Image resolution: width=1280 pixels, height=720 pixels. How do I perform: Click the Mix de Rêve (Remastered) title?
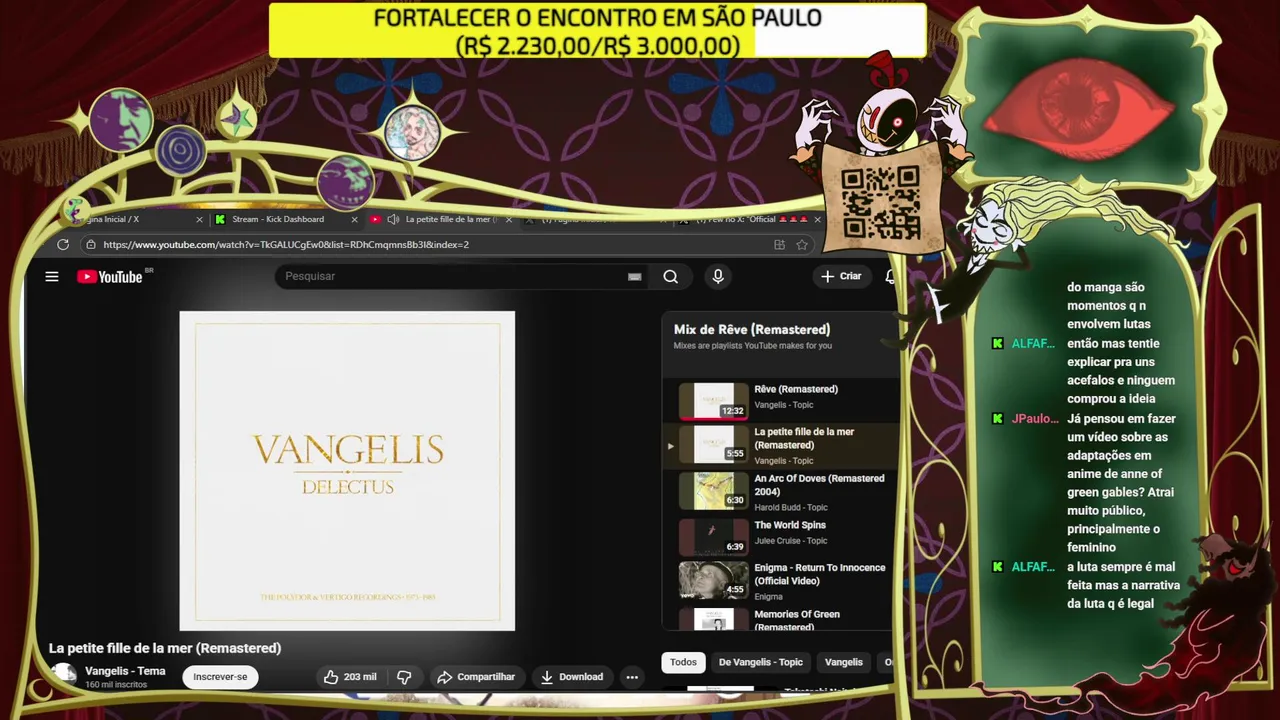tap(752, 329)
